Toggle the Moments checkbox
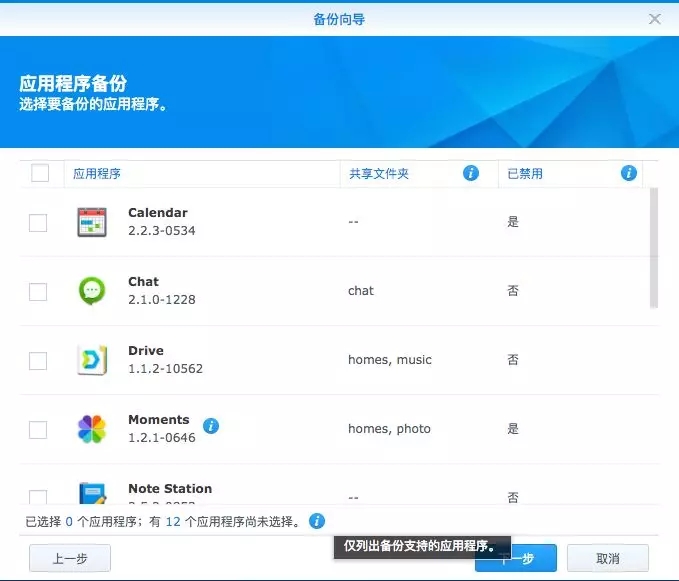 click(38, 430)
